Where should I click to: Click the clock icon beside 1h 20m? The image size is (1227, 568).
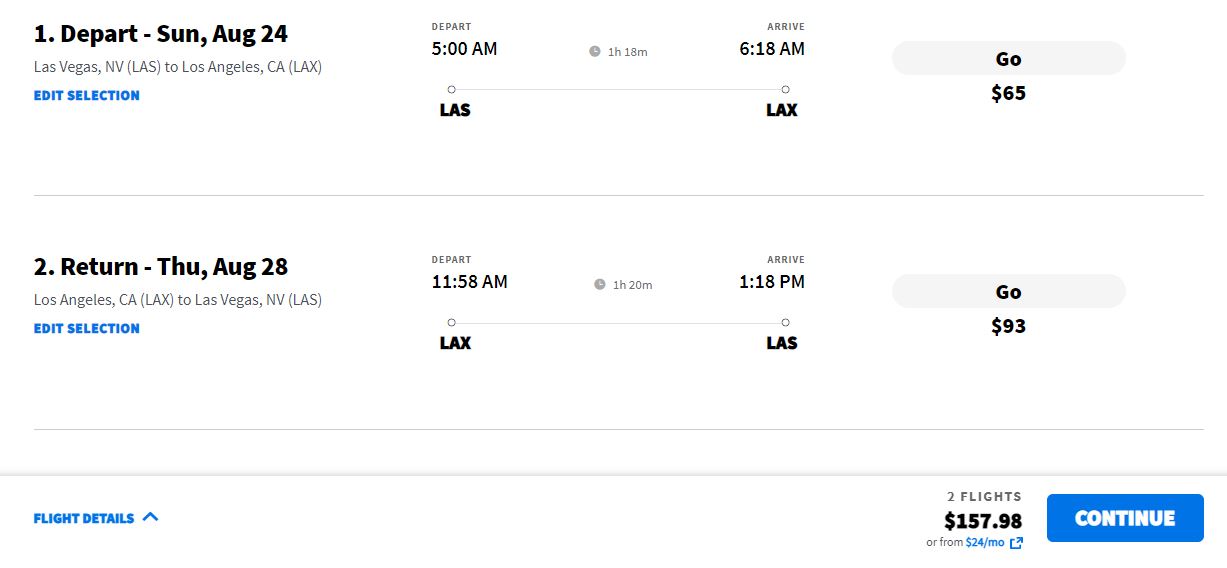click(x=600, y=284)
